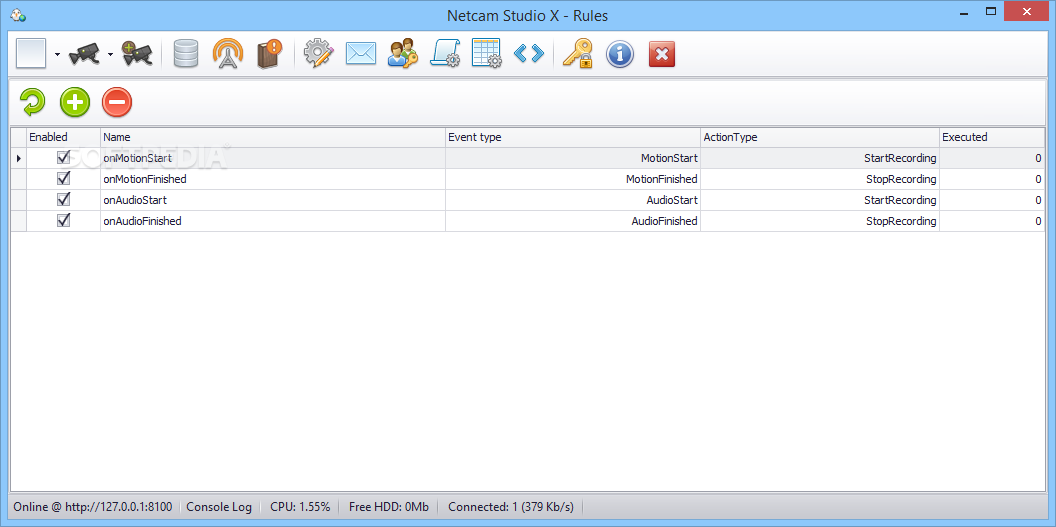Click the blue code brackets icon

529,54
